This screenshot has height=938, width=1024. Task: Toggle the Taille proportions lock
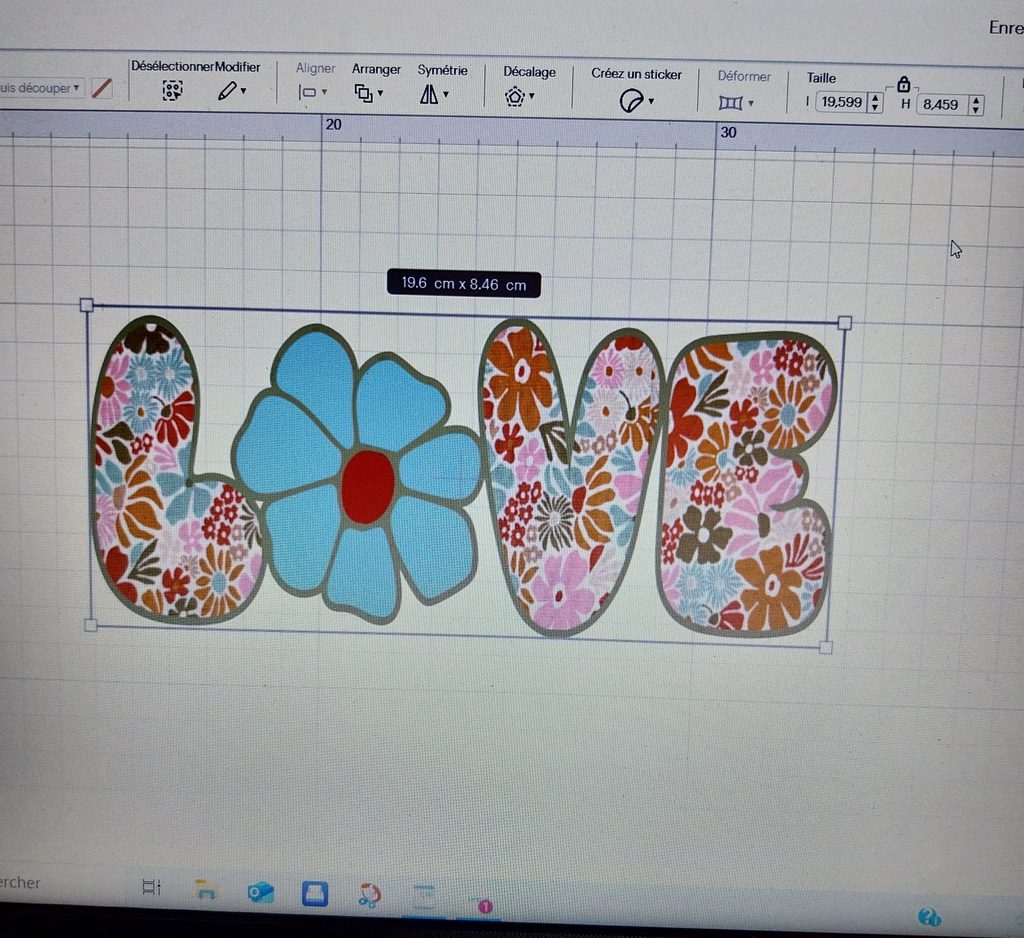[x=904, y=84]
